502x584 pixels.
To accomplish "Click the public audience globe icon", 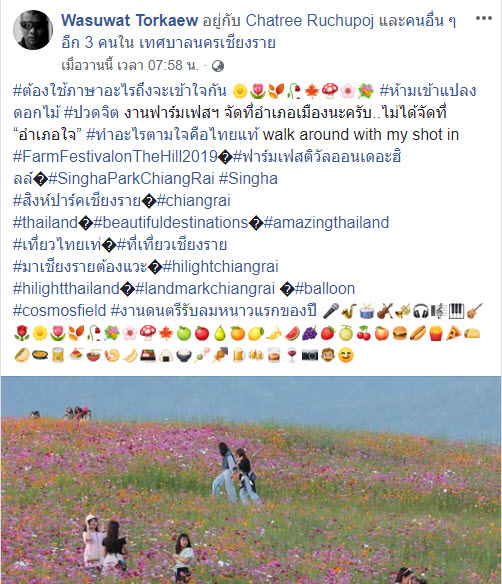I will [x=218, y=66].
